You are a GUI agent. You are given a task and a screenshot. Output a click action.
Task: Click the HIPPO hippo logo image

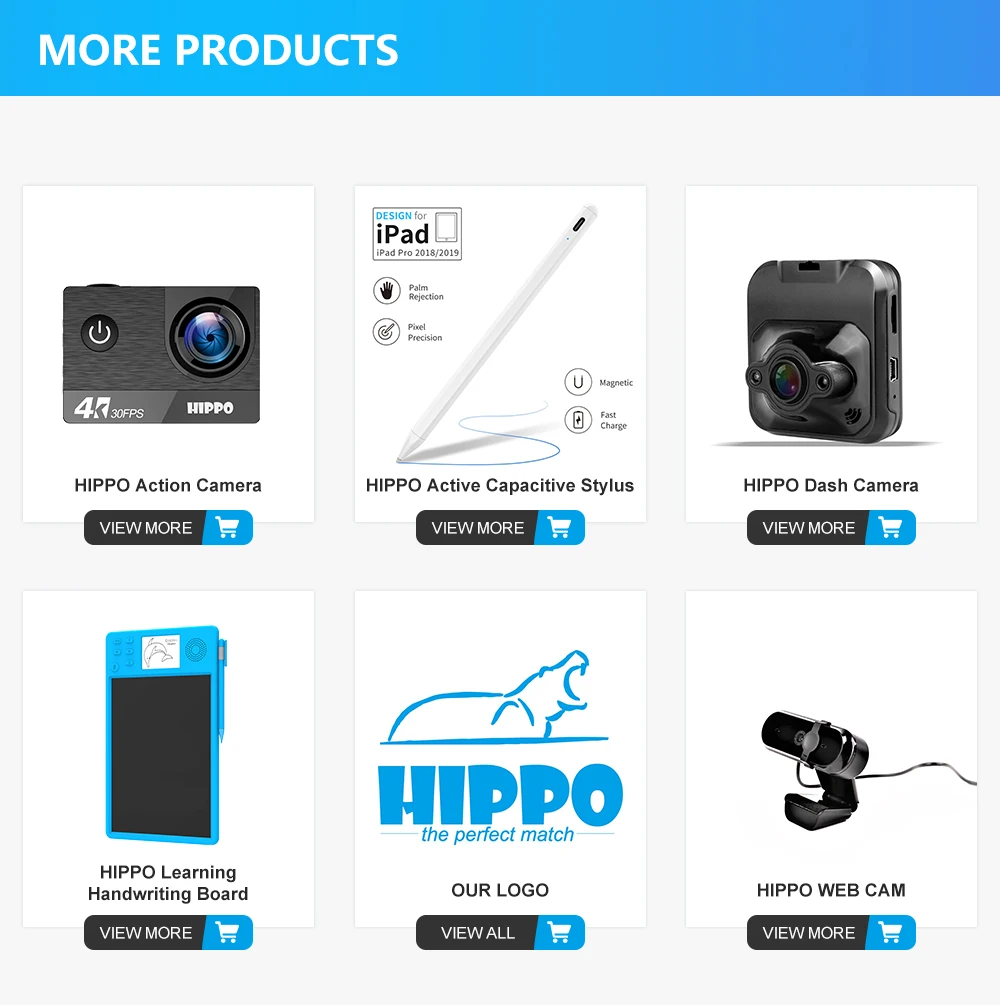click(500, 747)
